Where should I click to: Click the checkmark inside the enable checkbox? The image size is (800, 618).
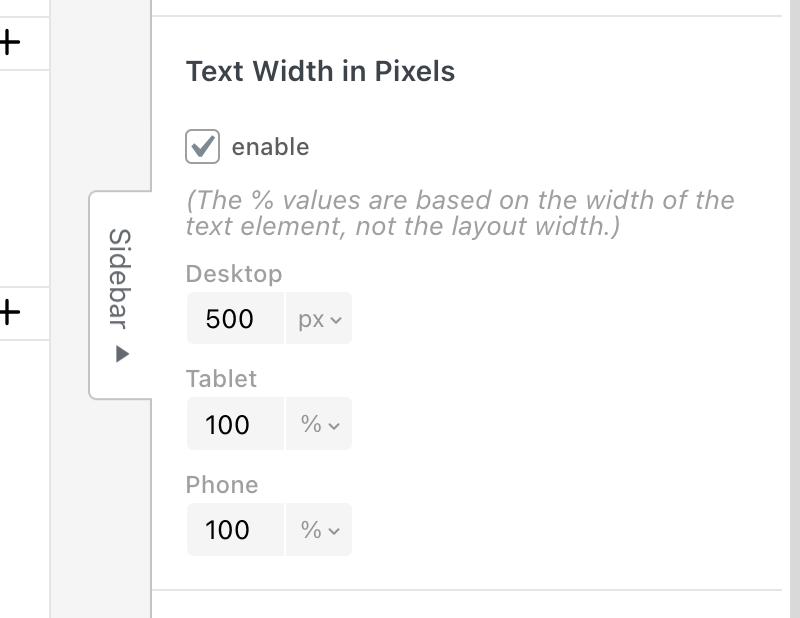202,146
